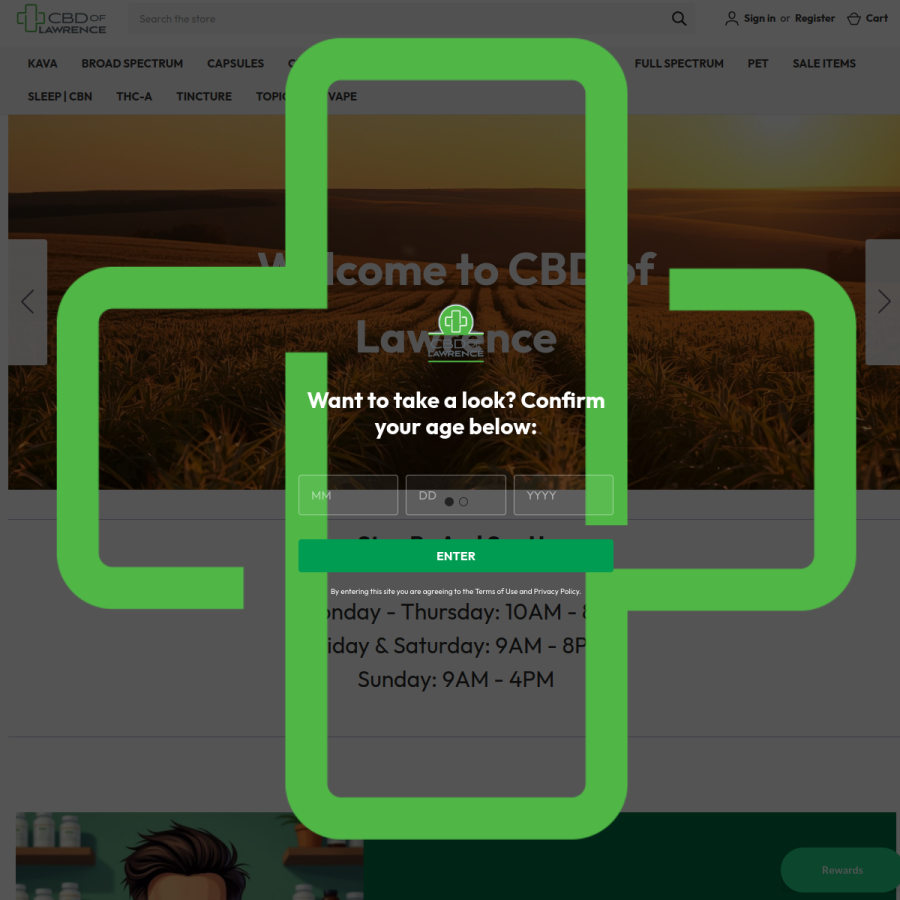
Task: Open the THC-A menu
Action: (x=134, y=96)
